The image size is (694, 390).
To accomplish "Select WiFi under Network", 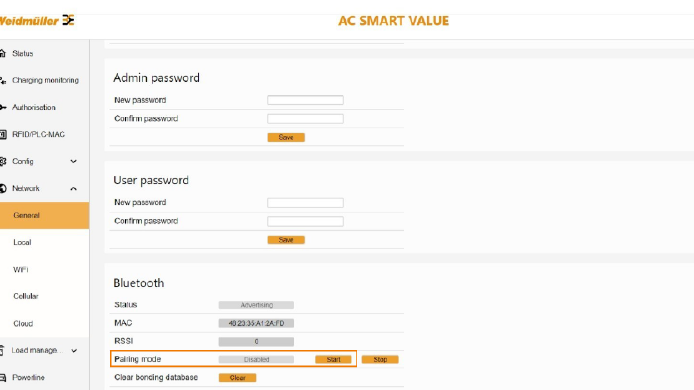I will tap(21, 270).
